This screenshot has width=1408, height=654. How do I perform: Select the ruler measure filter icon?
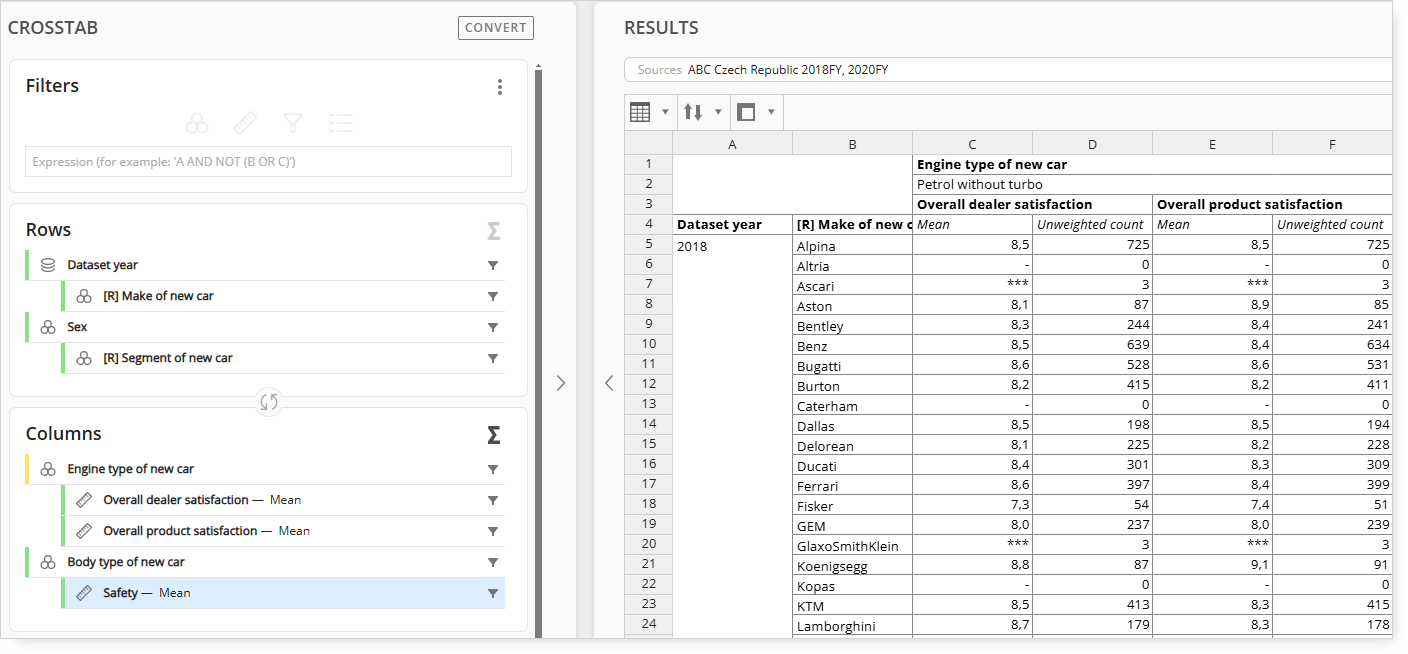click(245, 123)
